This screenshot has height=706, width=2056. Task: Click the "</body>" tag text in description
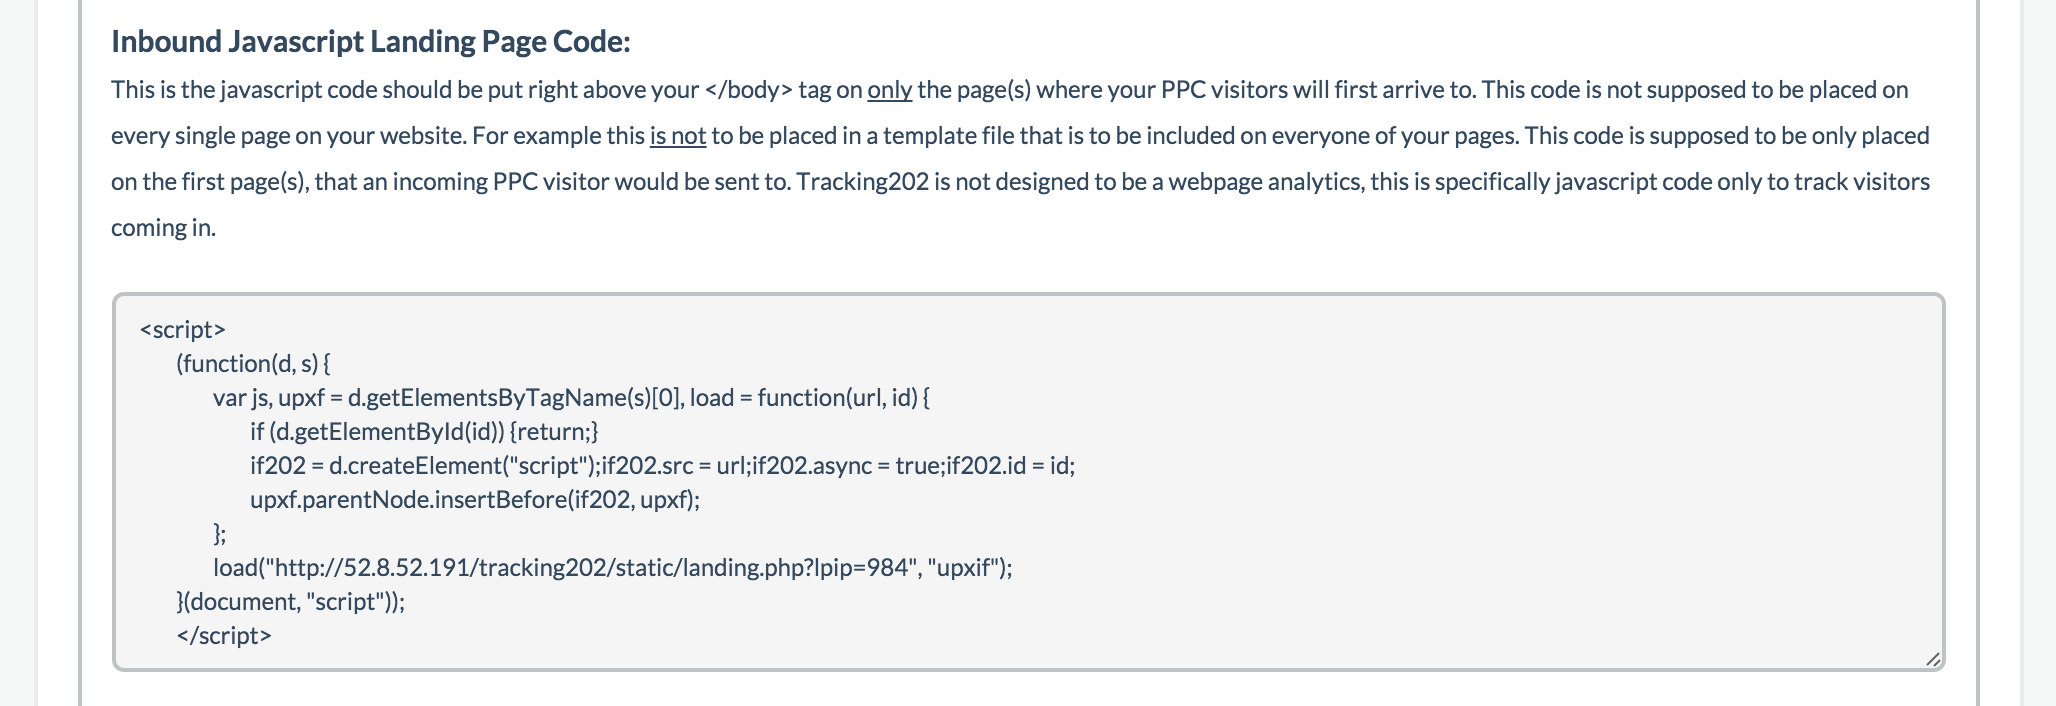tap(748, 90)
